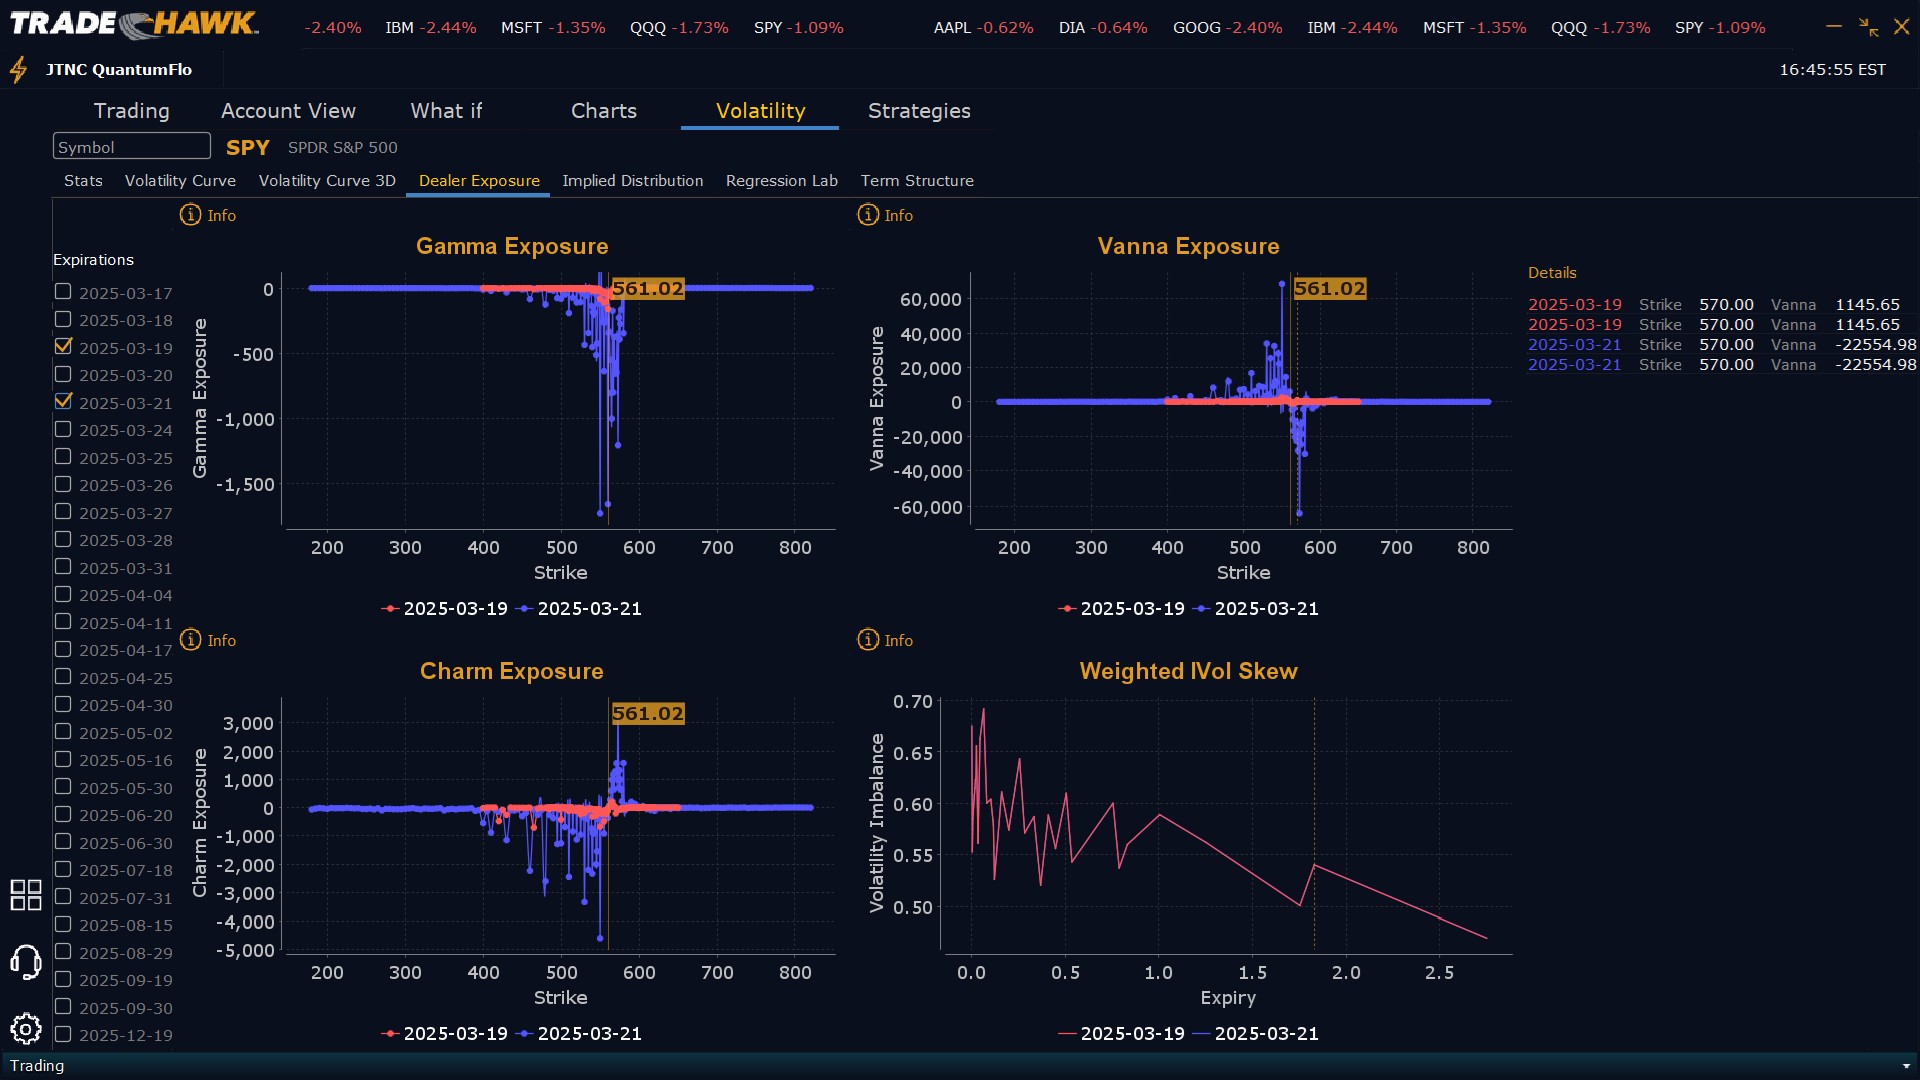Expand the bottom Trading bar dropdown arrow
This screenshot has height=1080, width=1920.
tap(1906, 1066)
